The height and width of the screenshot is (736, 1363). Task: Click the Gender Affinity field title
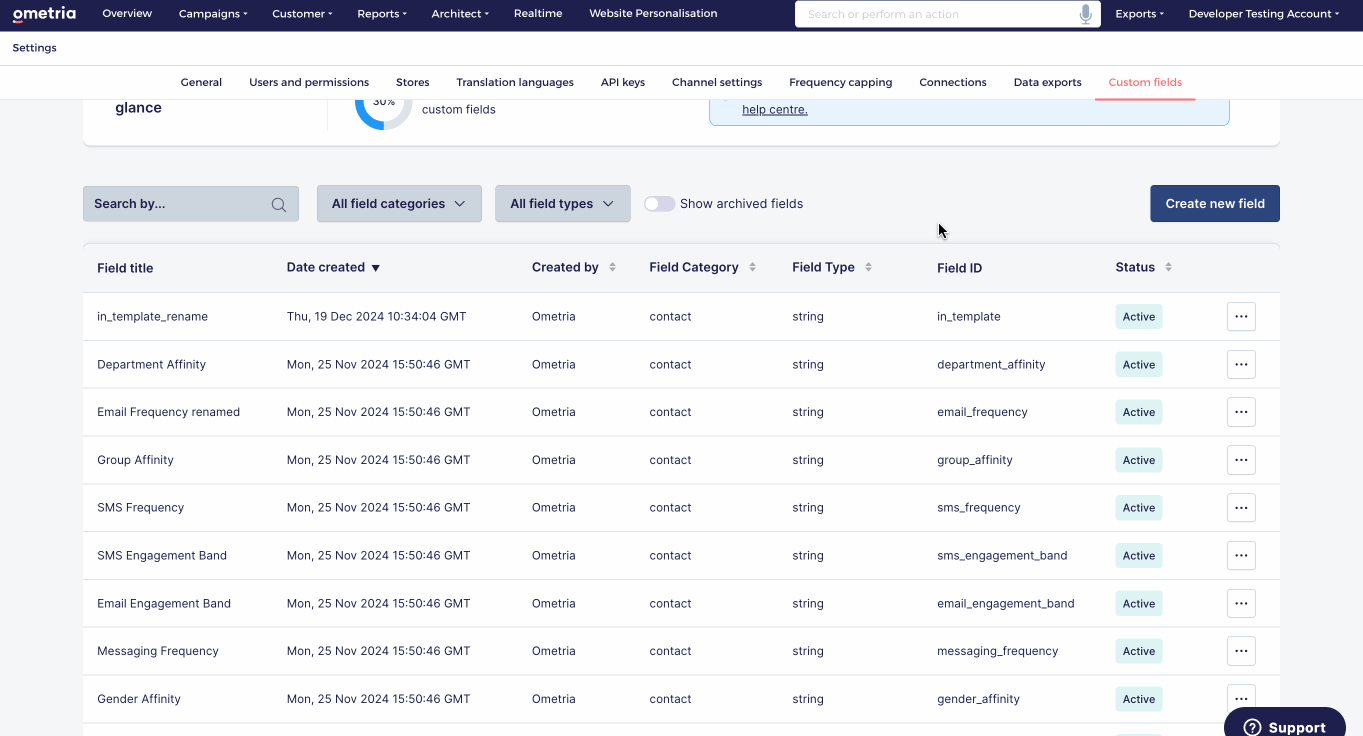point(139,699)
